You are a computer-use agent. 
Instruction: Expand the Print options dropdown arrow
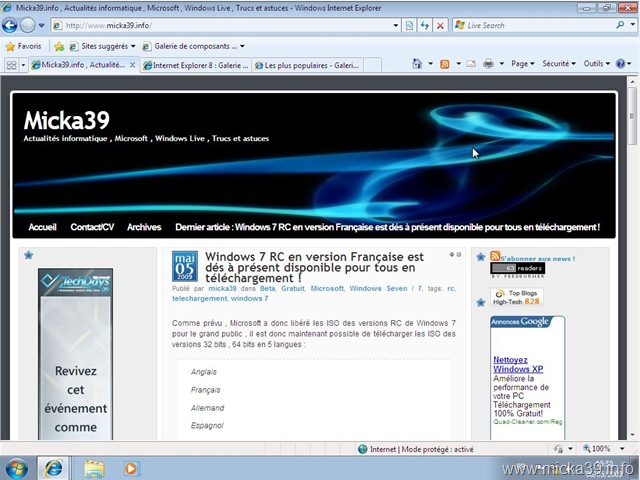coord(502,64)
